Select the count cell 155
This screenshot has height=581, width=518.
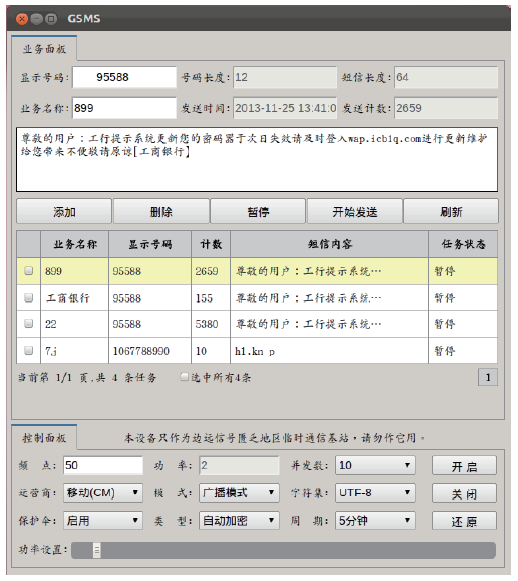[211, 298]
